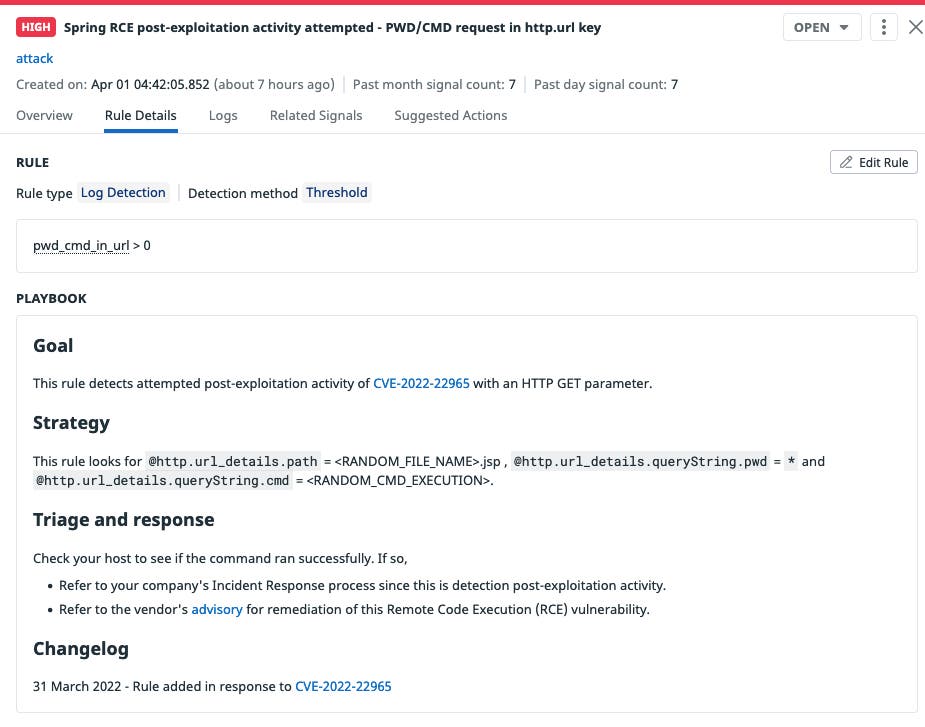Screen dimensions: 925x727
Task: Open the Logs tab
Action: pos(222,115)
